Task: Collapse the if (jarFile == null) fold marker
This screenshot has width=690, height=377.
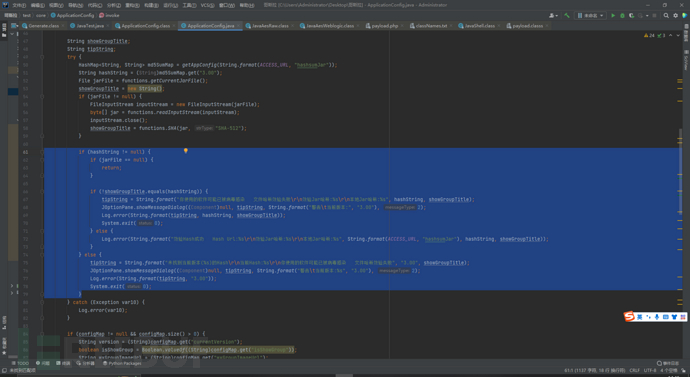Action: point(42,160)
